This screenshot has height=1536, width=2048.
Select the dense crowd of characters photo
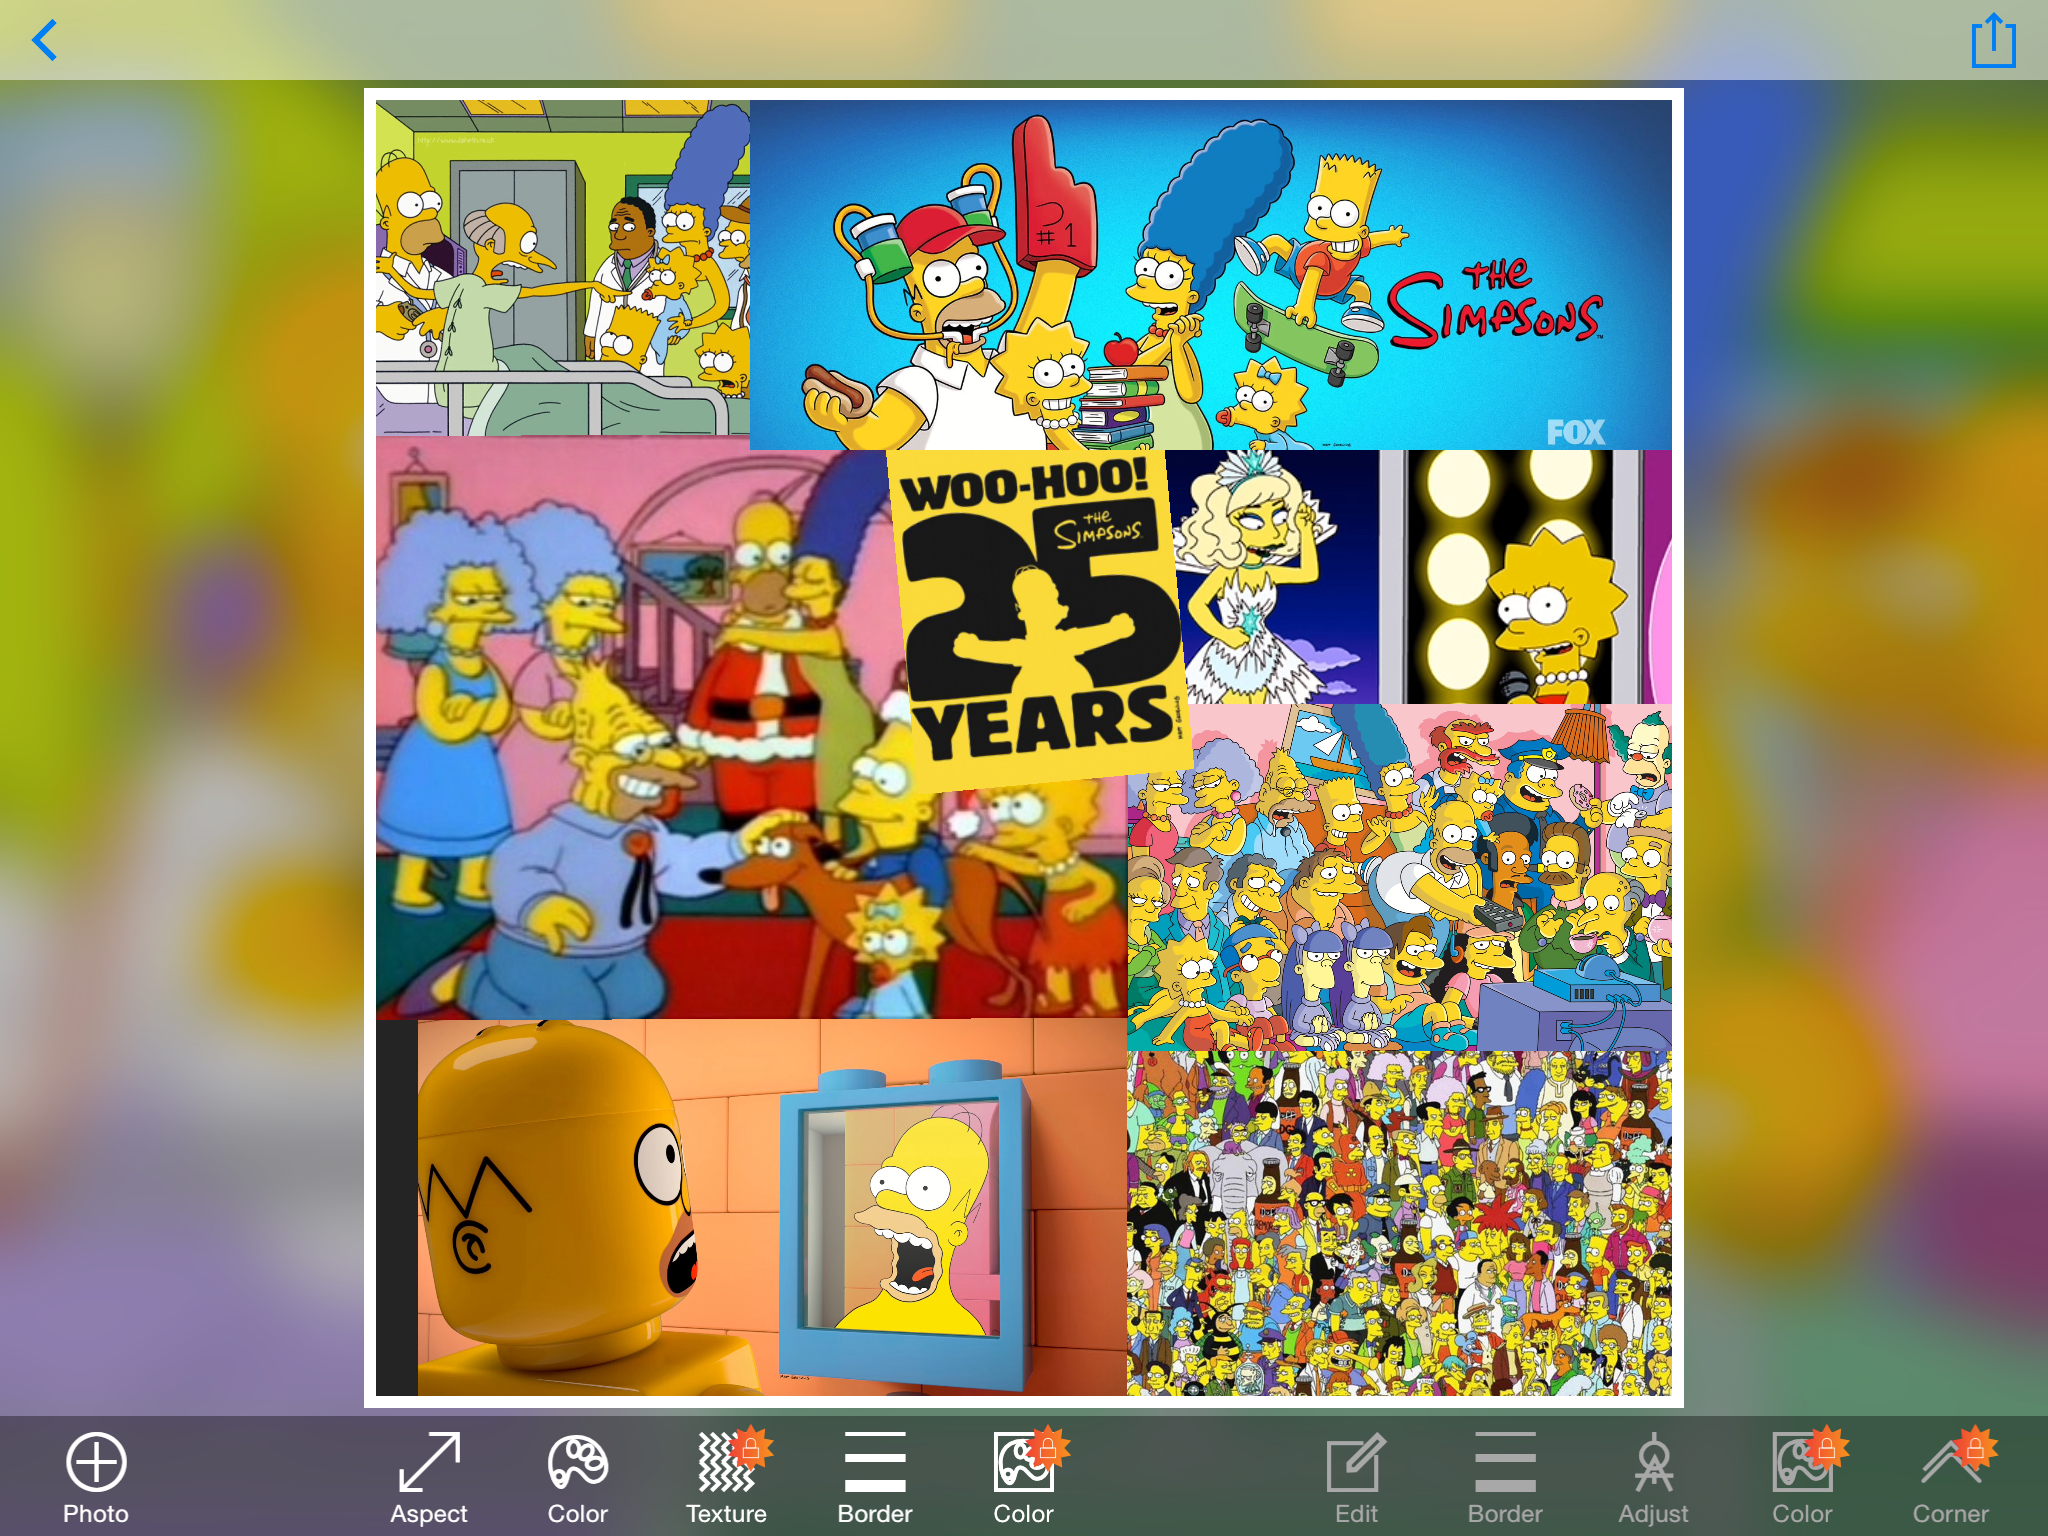[x=1400, y=1222]
